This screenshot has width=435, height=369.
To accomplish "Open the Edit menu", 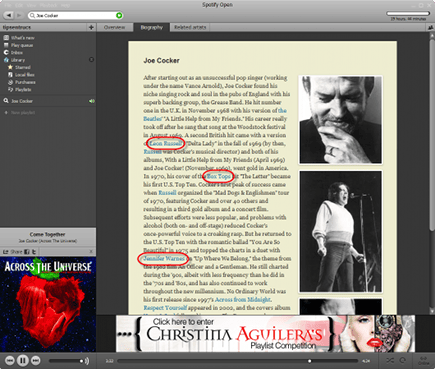I will [19, 5].
